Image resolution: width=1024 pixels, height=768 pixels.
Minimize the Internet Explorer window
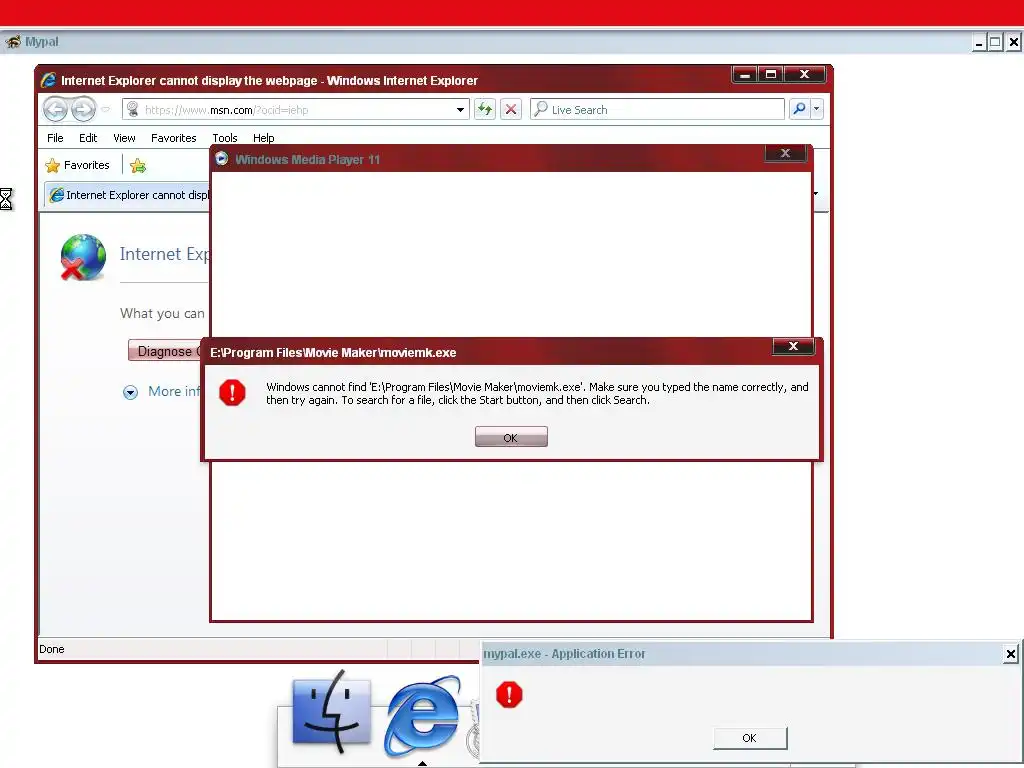[x=744, y=74]
